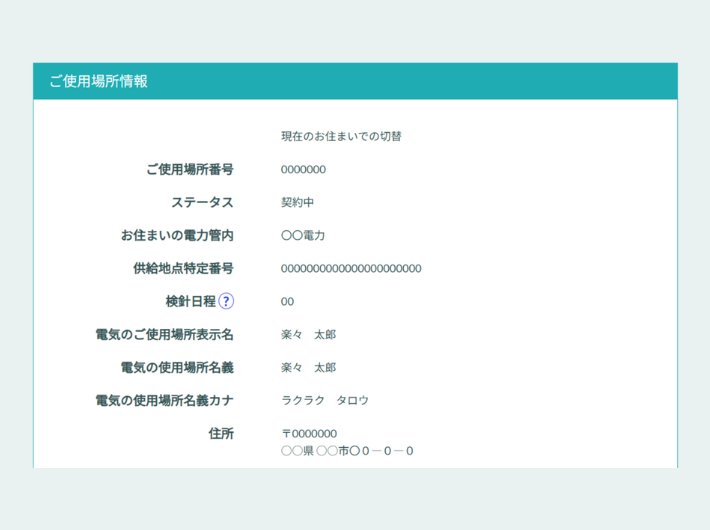Select 楽々 太郎 in the 名義 row
Screen dimensions: 710x530
(x=308, y=368)
